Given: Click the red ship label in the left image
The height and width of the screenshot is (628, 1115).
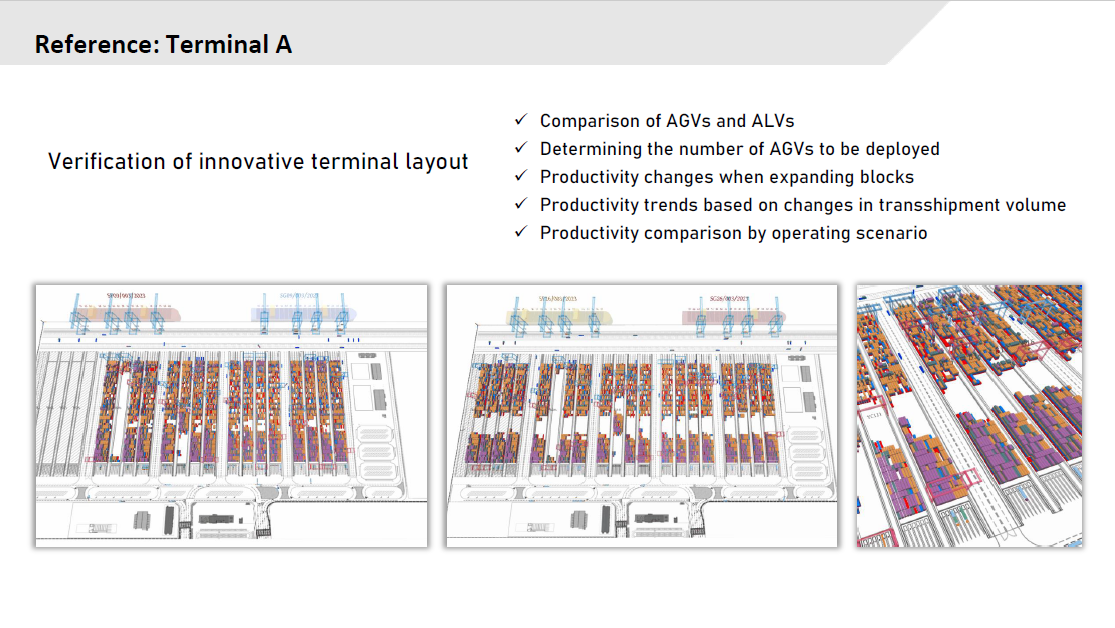Looking at the screenshot, I should pyautogui.click(x=126, y=296).
